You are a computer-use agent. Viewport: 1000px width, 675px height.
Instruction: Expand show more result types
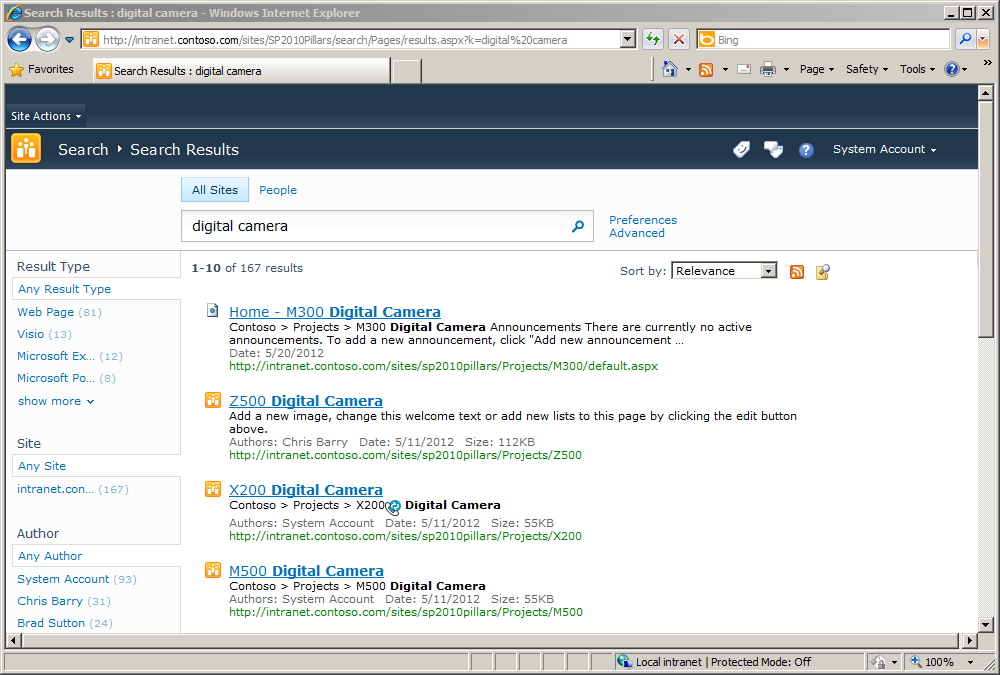56,401
